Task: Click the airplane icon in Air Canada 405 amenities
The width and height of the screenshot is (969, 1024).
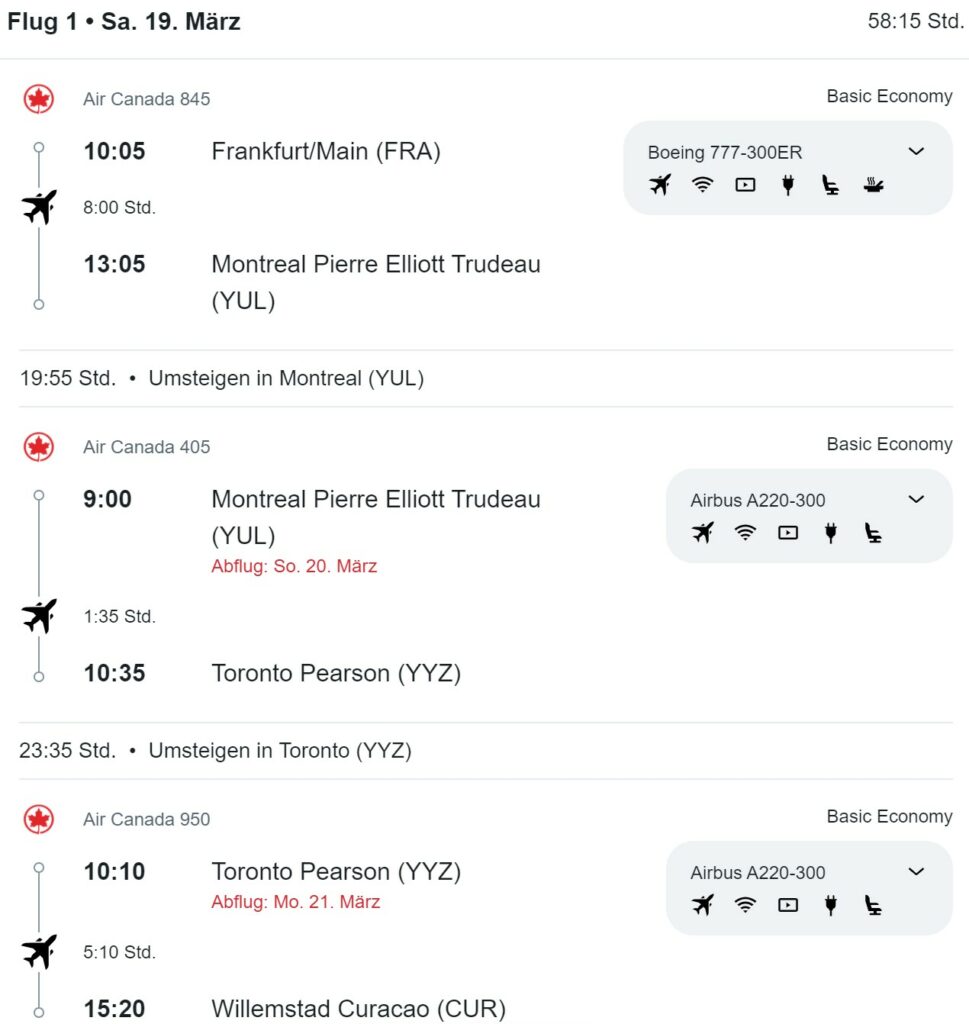Action: click(x=703, y=533)
